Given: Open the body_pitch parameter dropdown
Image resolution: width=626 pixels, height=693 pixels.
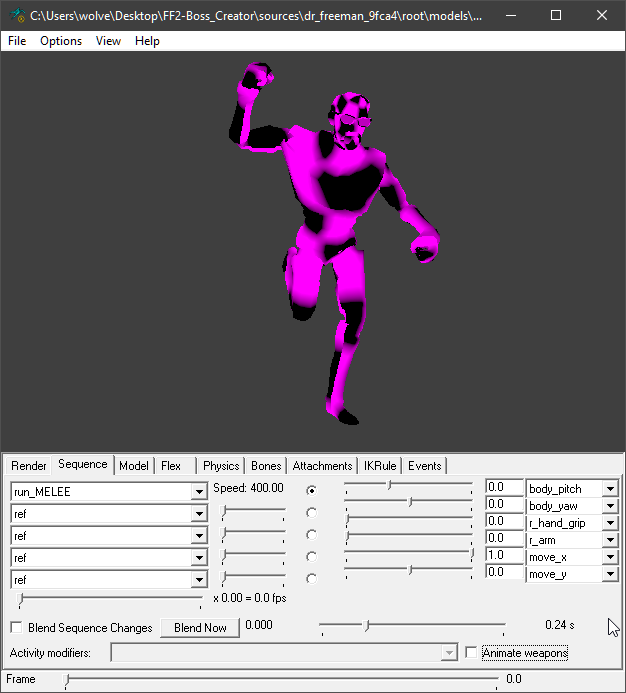Looking at the screenshot, I should coord(610,489).
